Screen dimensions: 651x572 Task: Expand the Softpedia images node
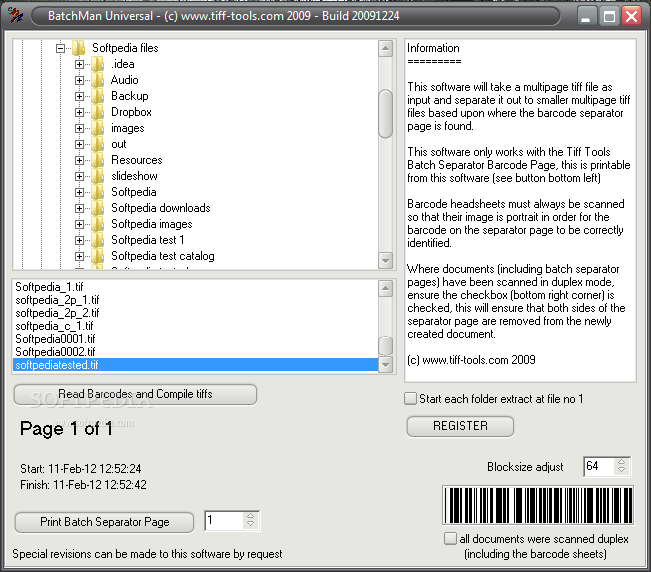pyautogui.click(x=79, y=224)
